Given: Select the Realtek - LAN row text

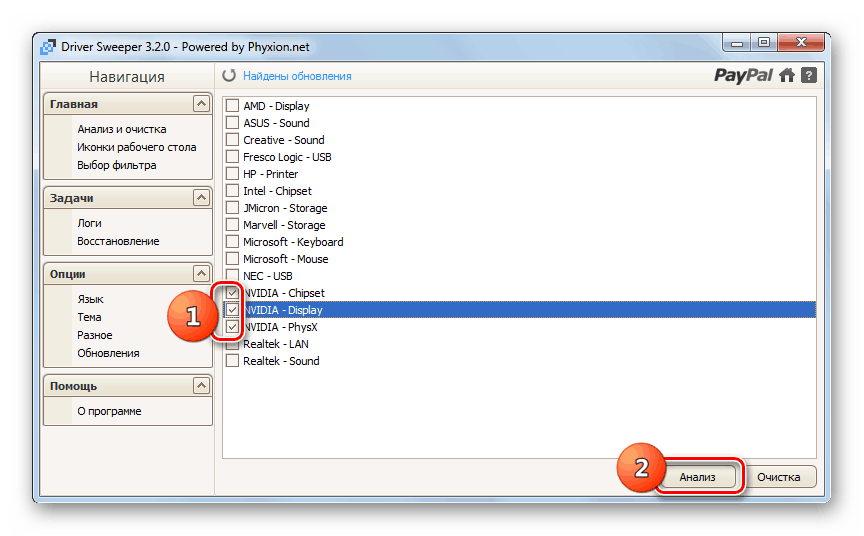Looking at the screenshot, I should (276, 344).
